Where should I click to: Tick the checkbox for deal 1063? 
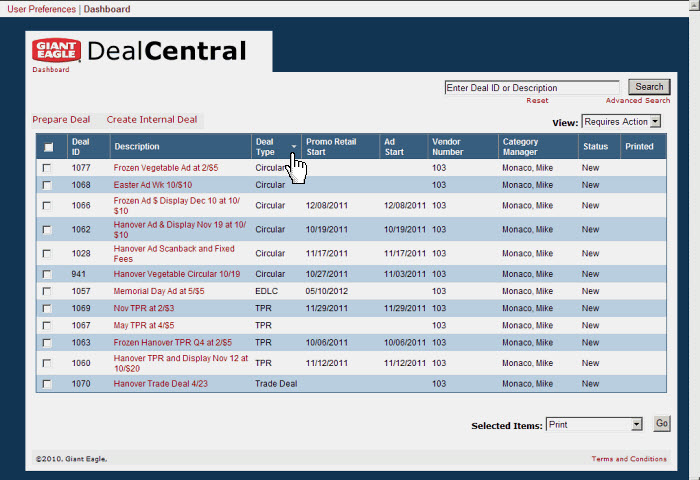[46, 343]
